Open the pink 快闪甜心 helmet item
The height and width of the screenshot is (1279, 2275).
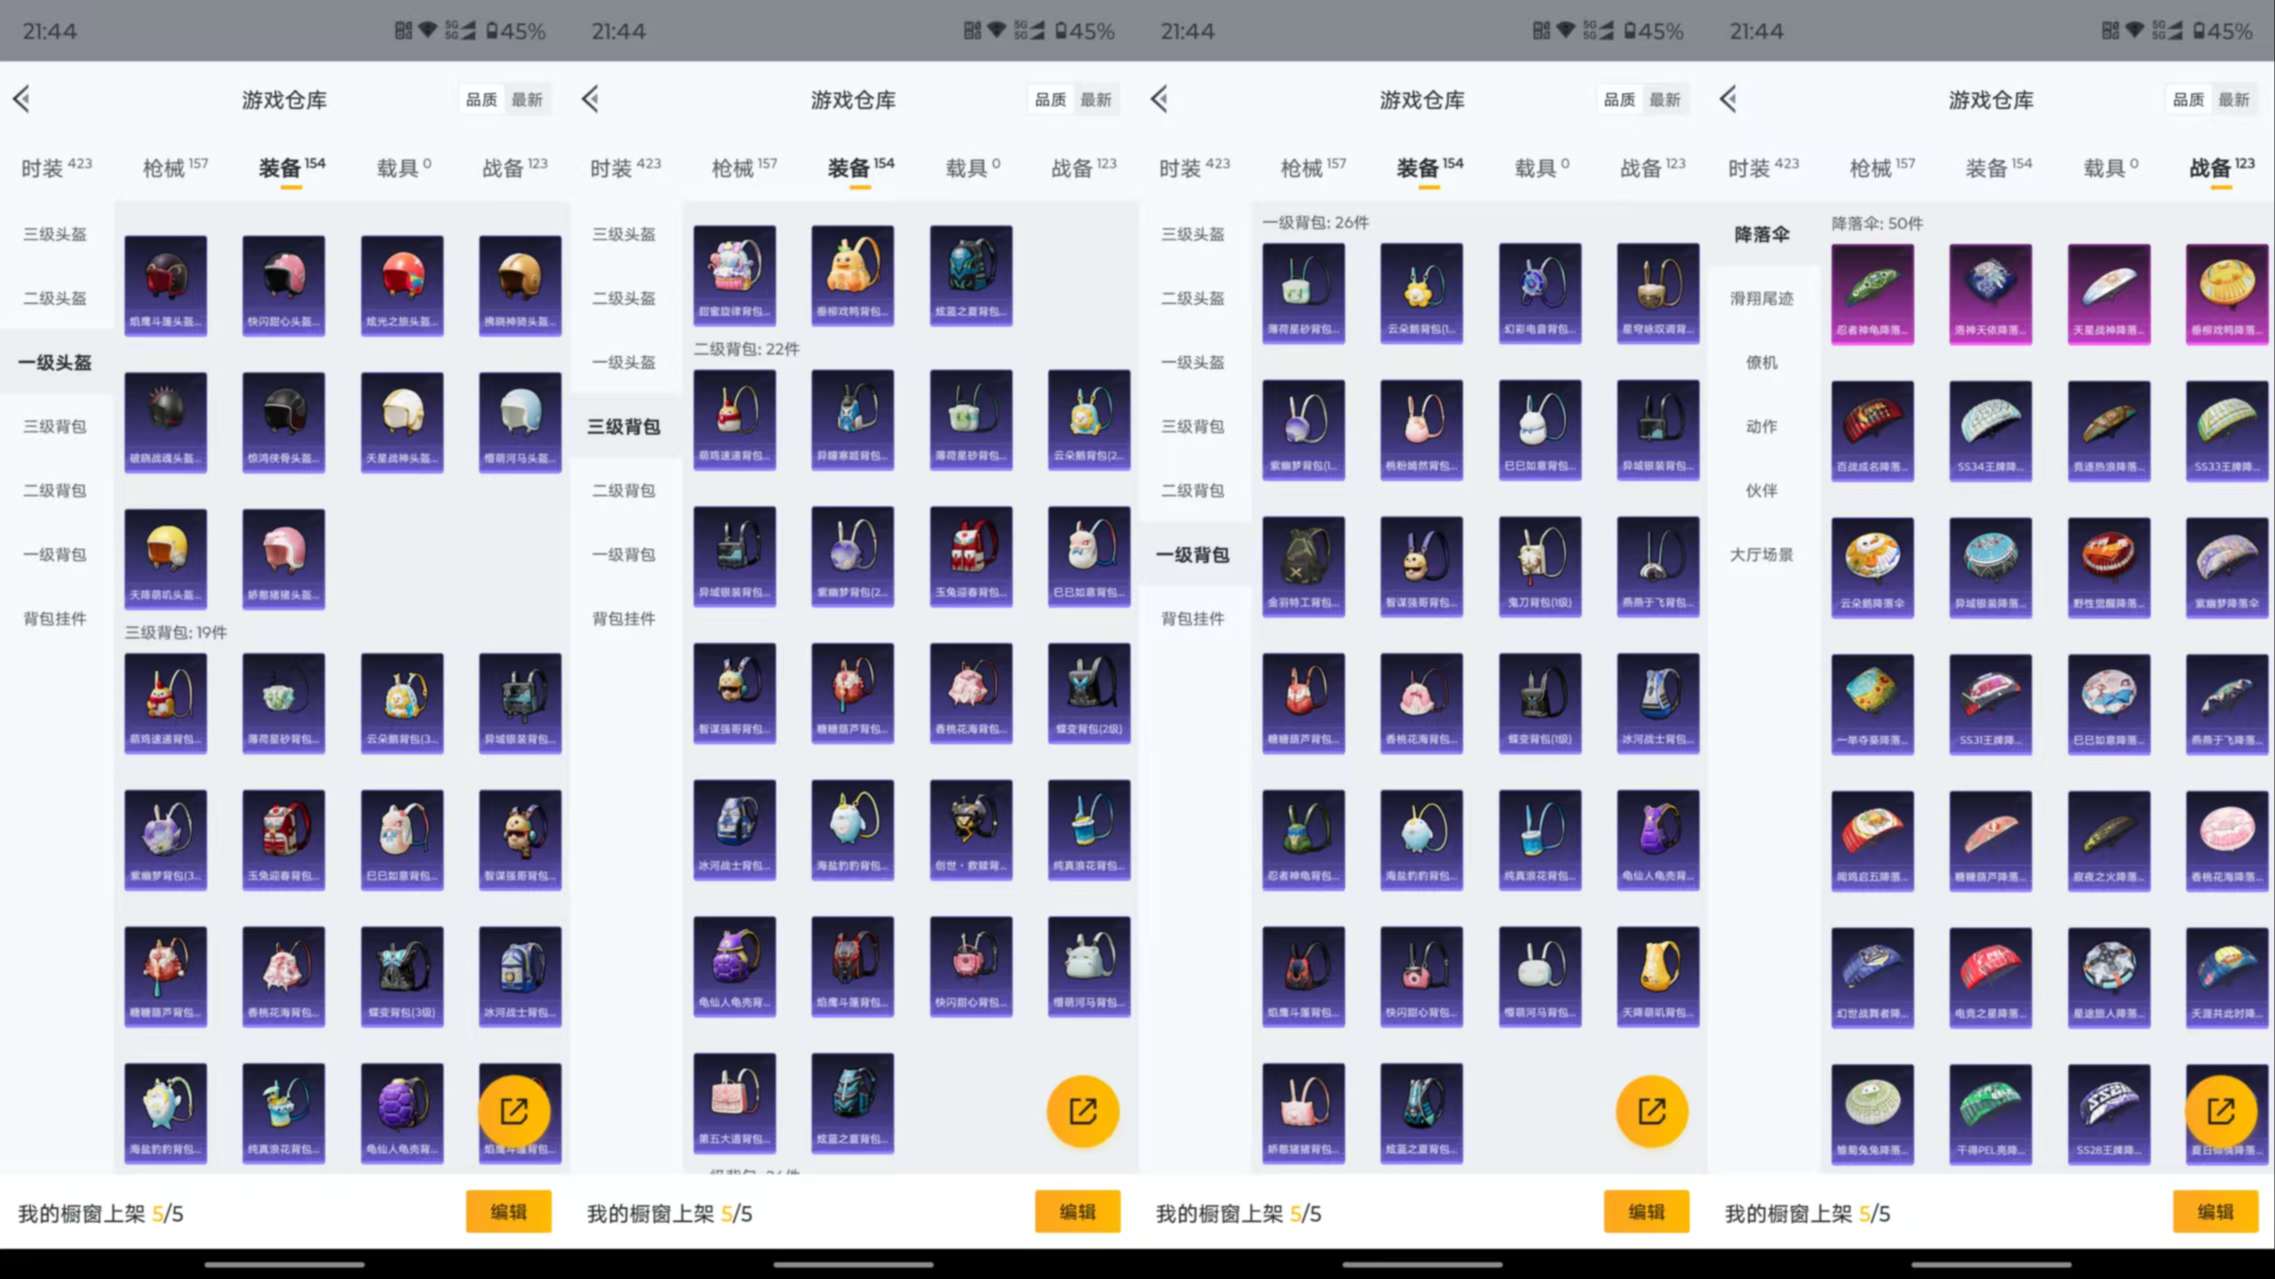click(x=283, y=285)
